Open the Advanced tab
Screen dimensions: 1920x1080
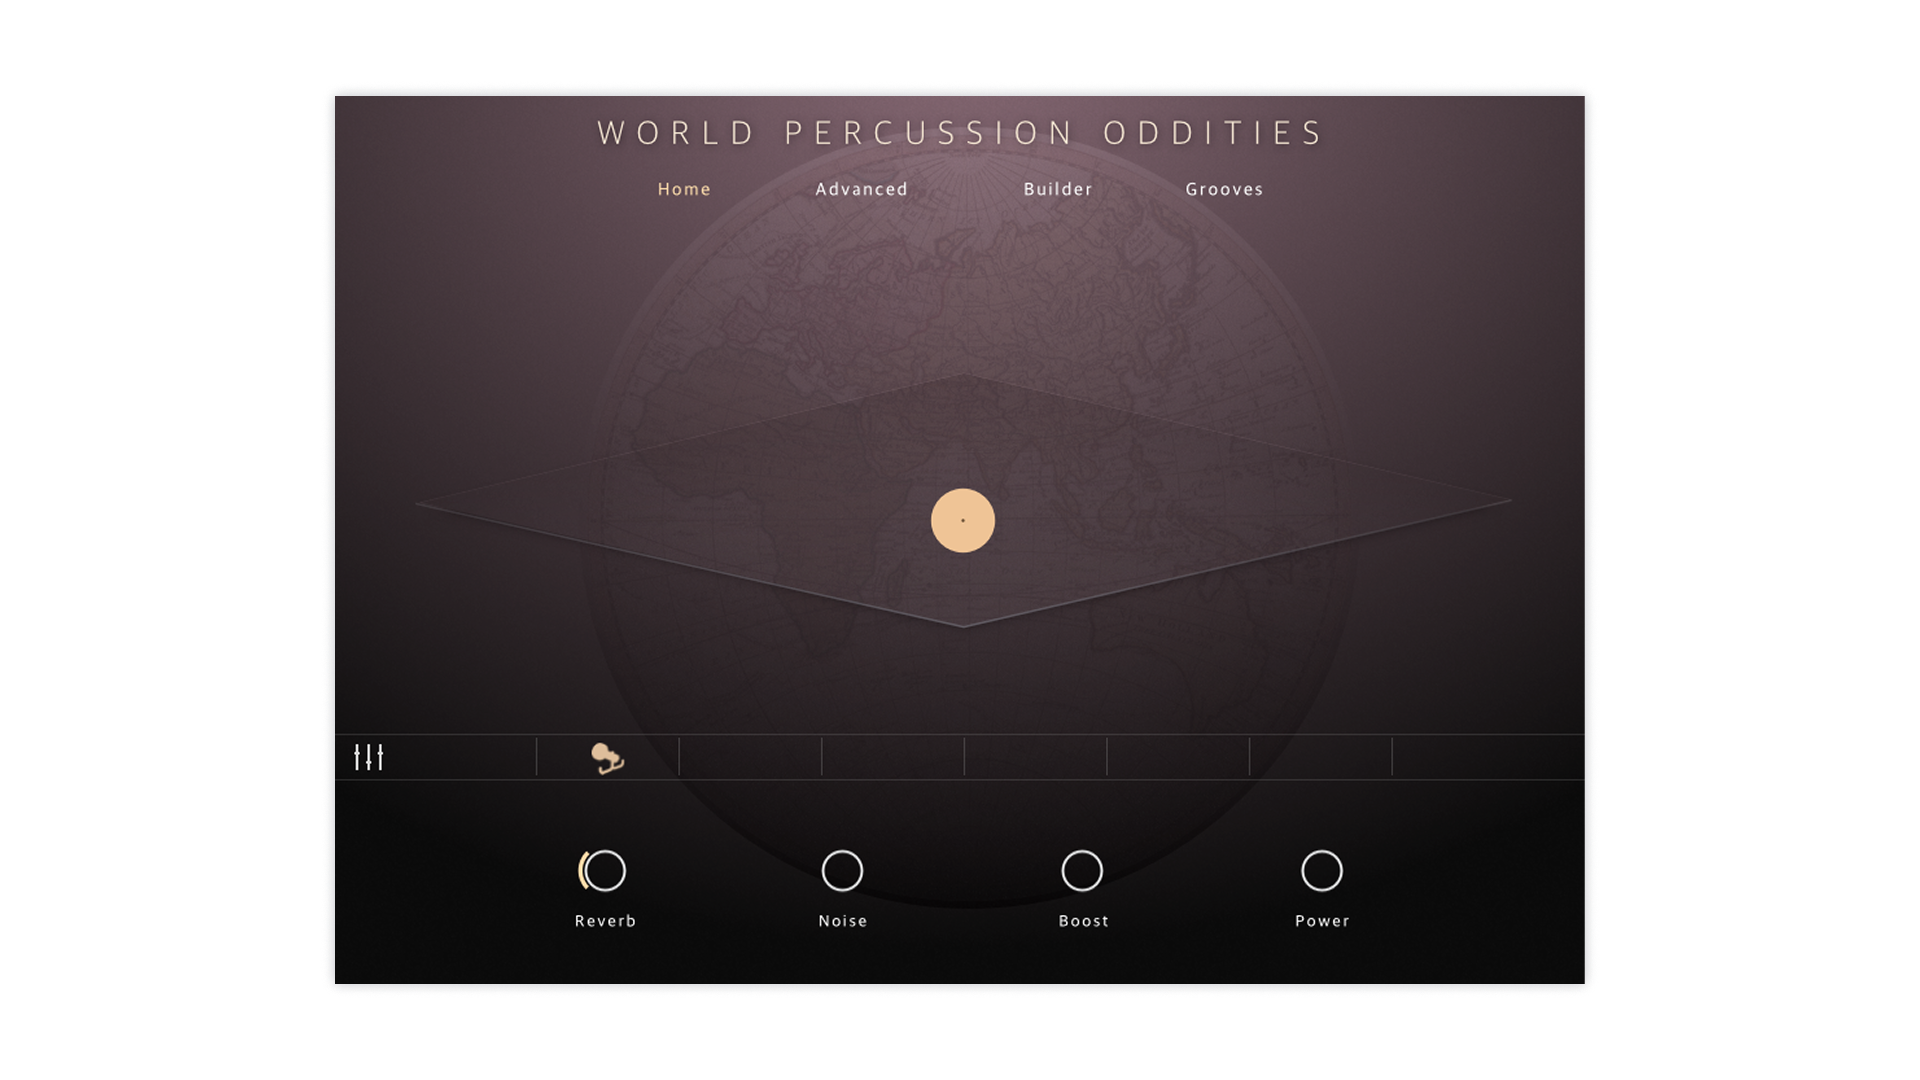click(861, 189)
